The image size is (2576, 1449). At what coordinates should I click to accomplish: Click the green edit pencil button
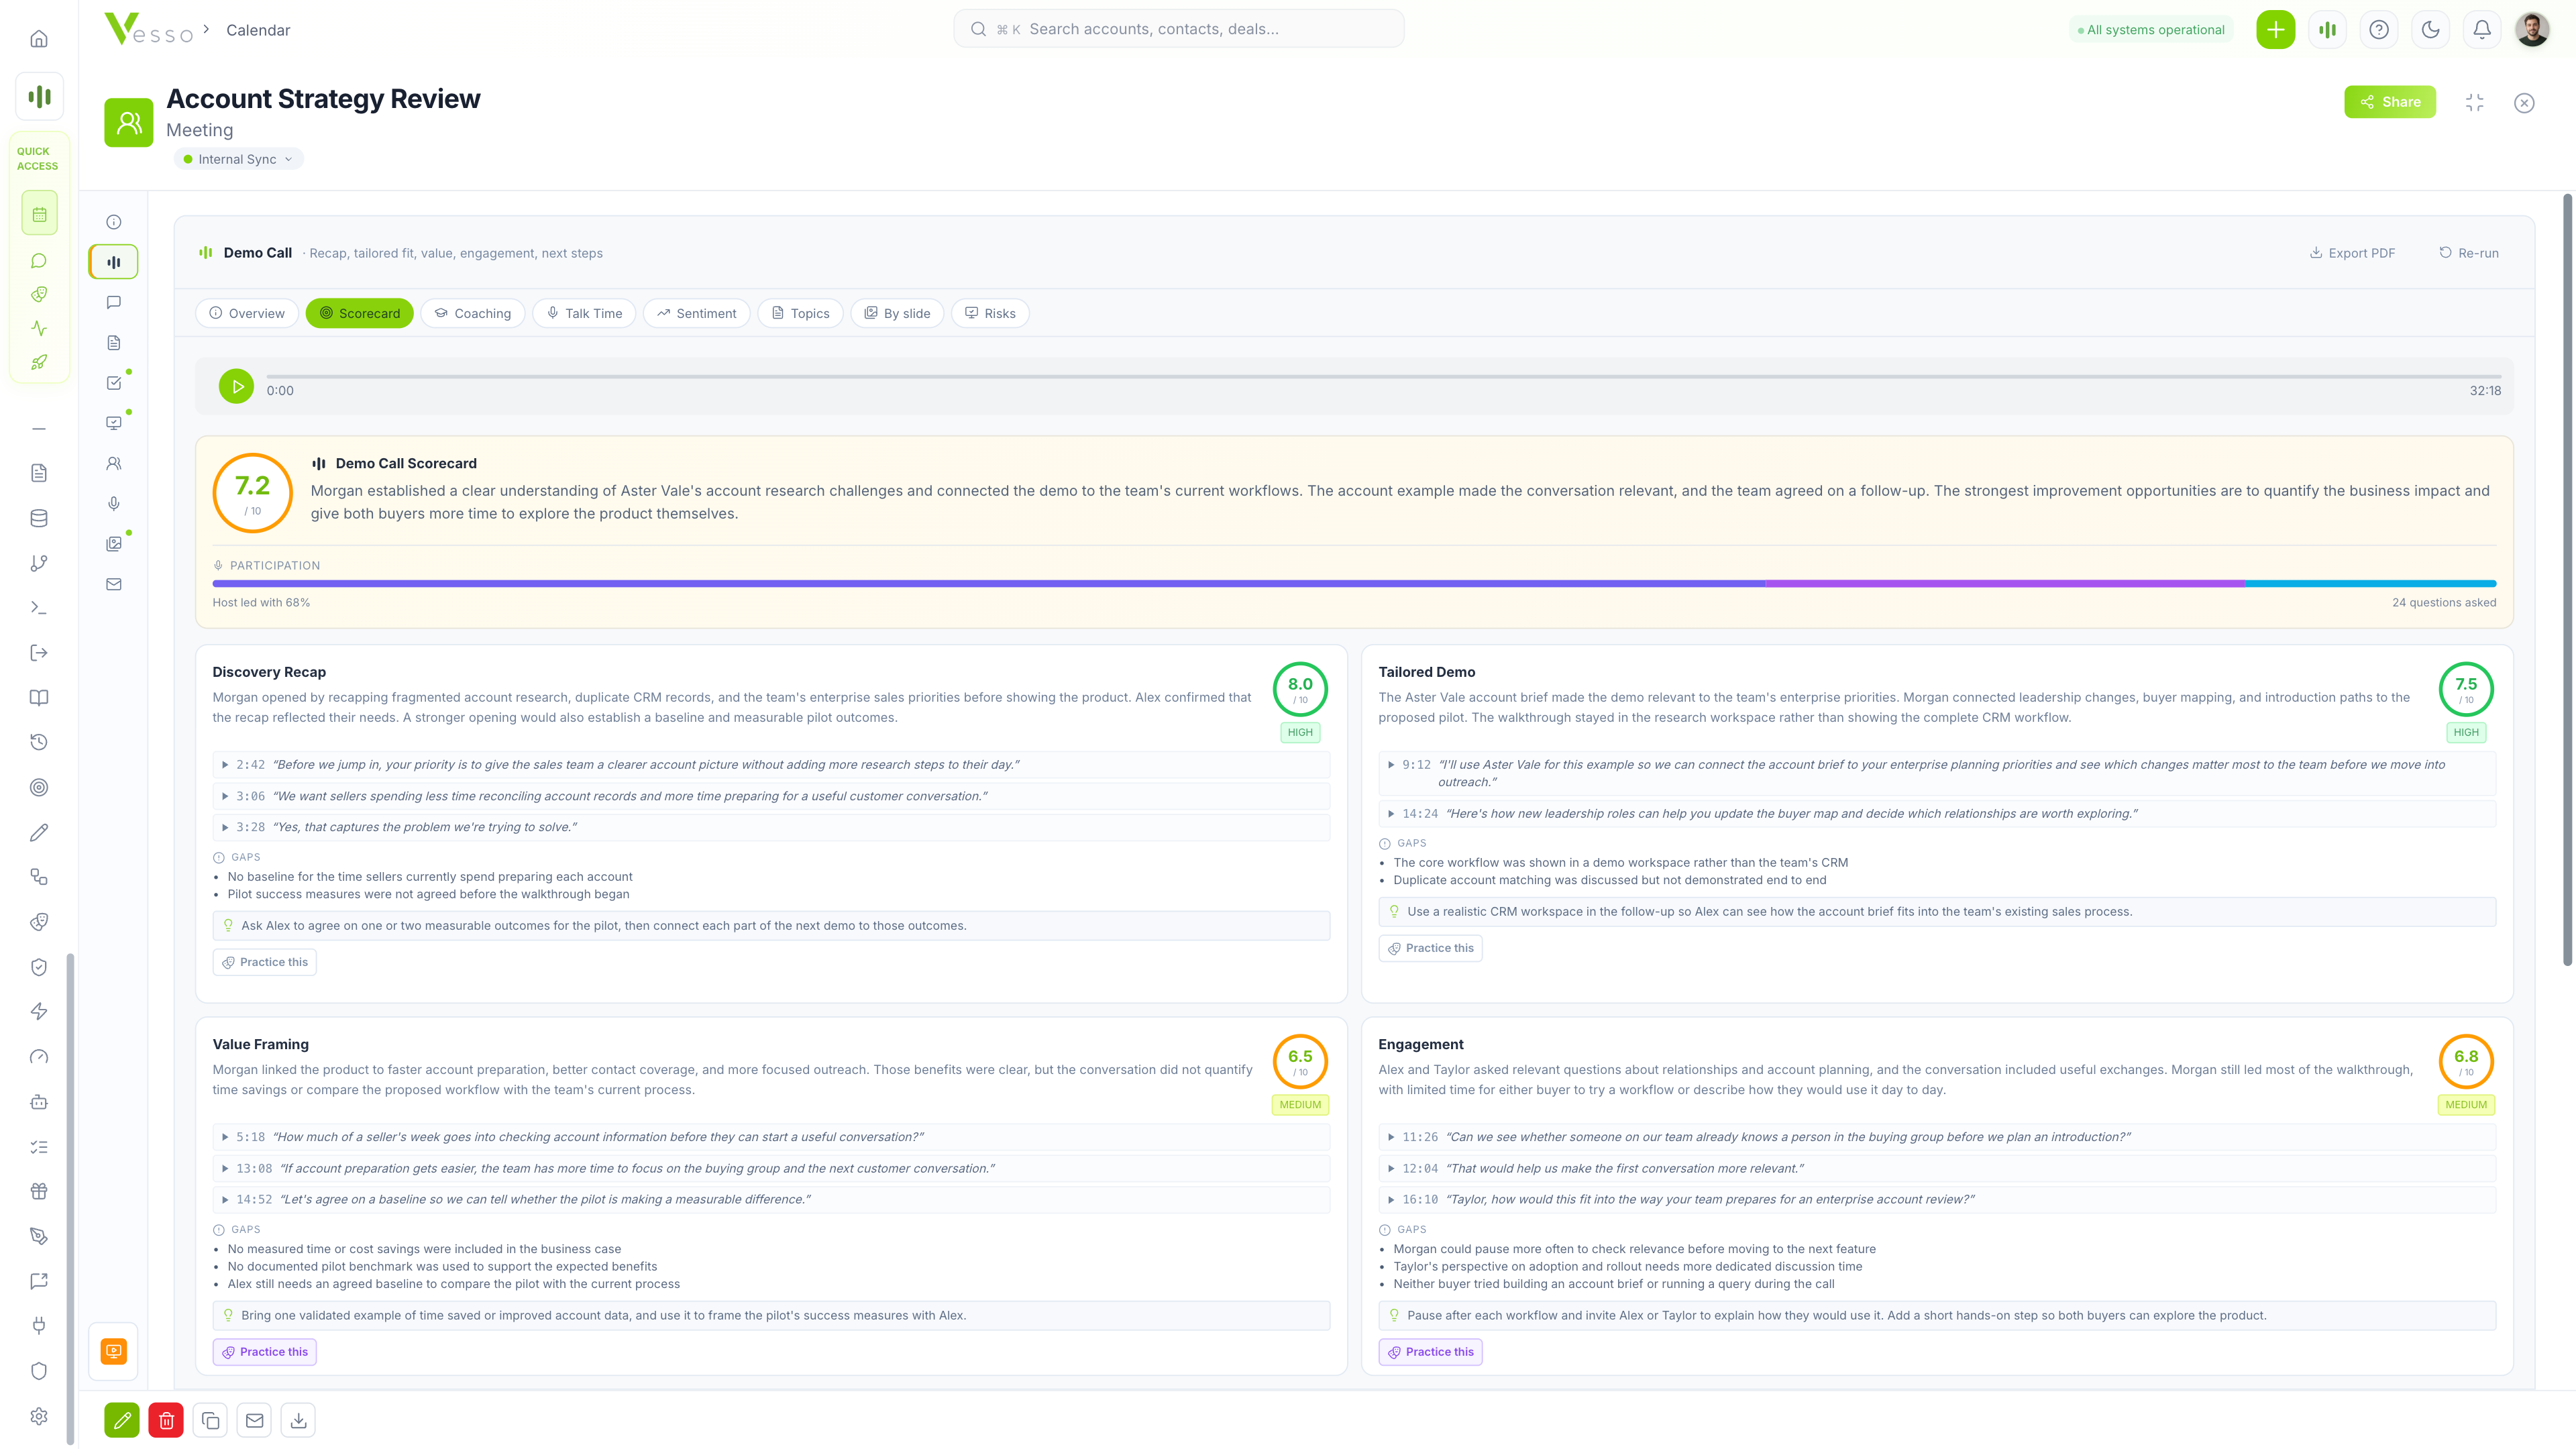click(x=122, y=1420)
